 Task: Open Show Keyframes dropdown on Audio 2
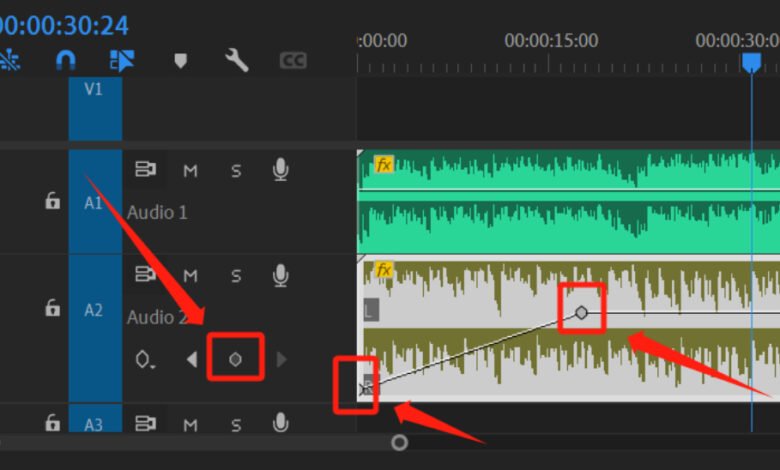(145, 360)
